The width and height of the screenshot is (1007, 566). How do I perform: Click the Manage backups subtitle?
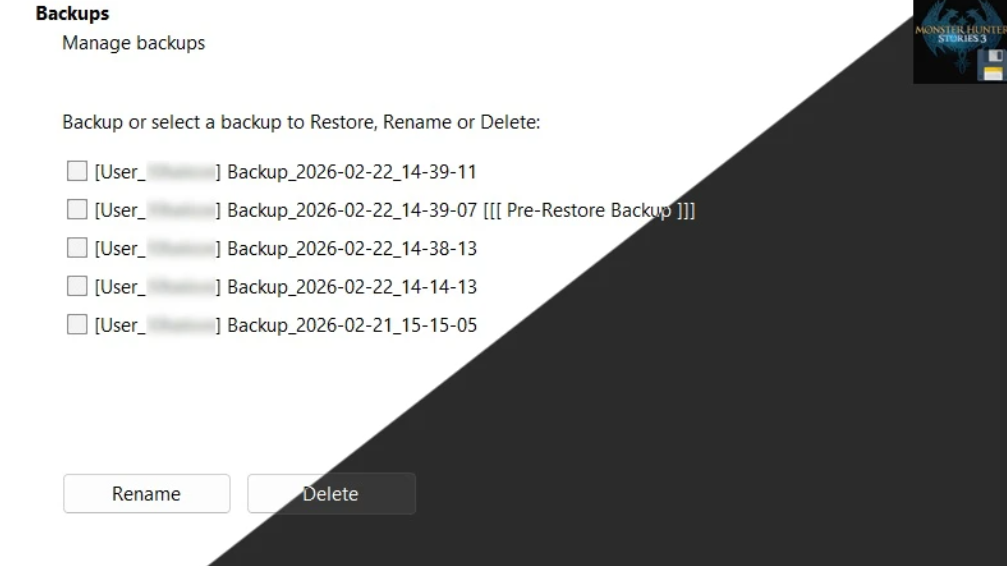tap(133, 43)
